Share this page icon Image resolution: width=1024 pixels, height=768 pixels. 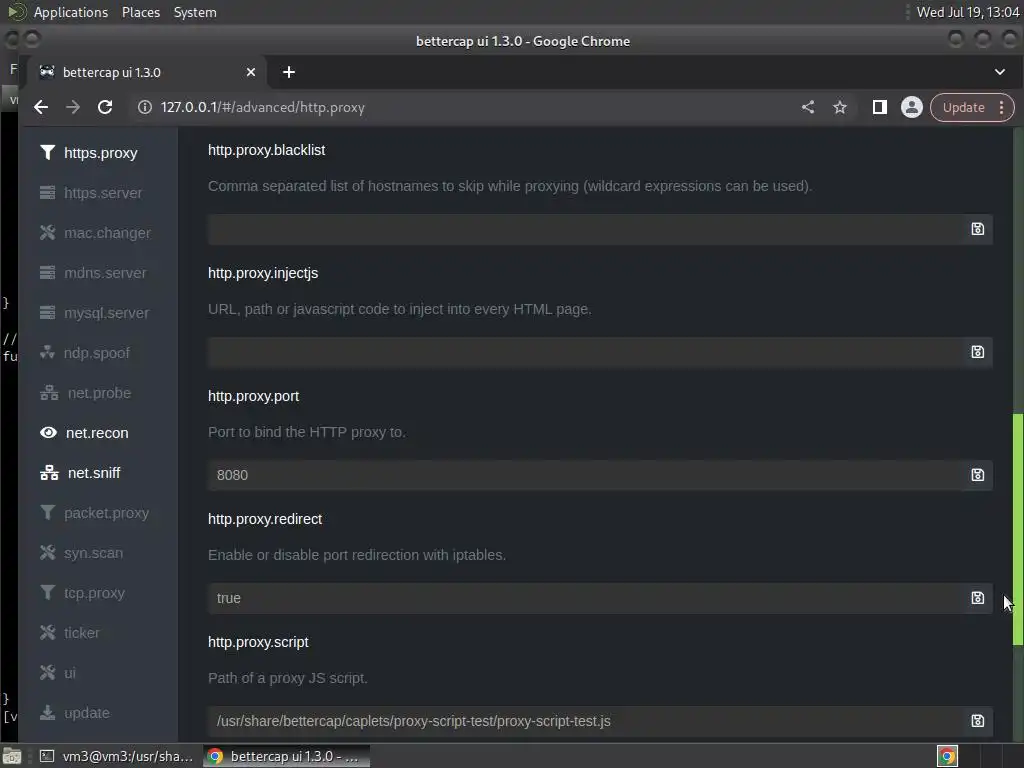tap(808, 107)
